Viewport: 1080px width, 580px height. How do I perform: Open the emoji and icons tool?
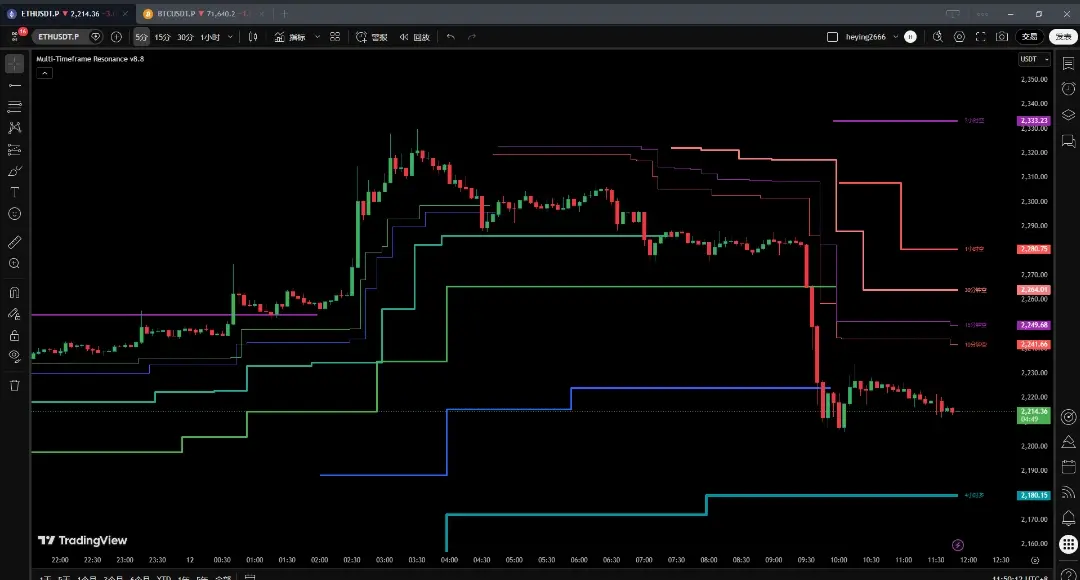(x=14, y=214)
